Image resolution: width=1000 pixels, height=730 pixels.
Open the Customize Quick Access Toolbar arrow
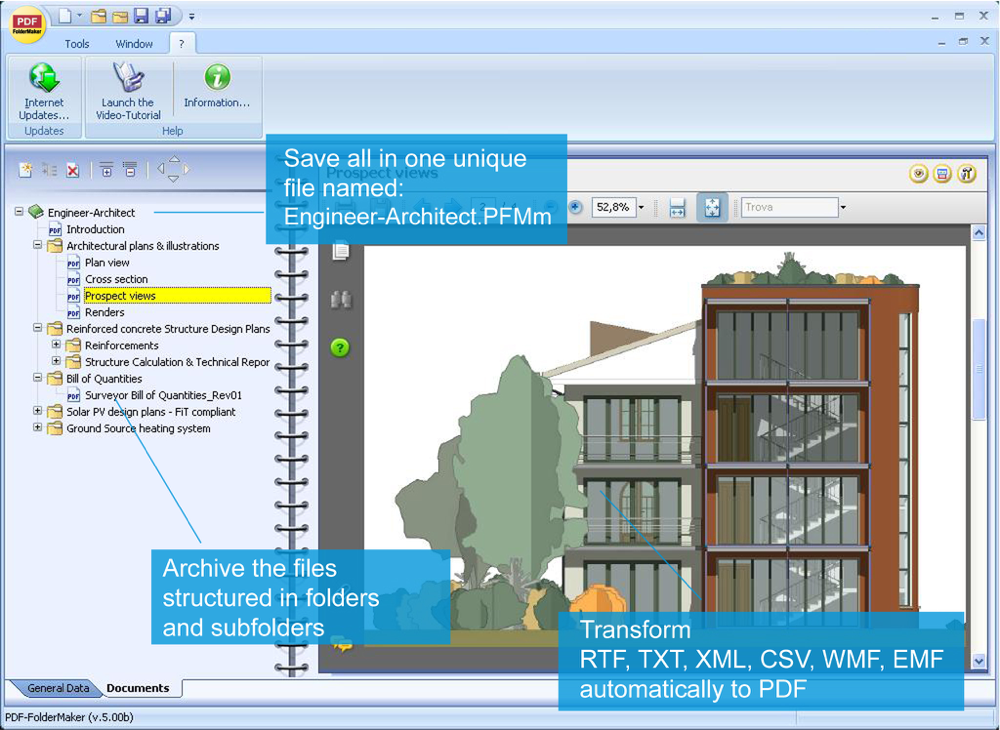191,17
